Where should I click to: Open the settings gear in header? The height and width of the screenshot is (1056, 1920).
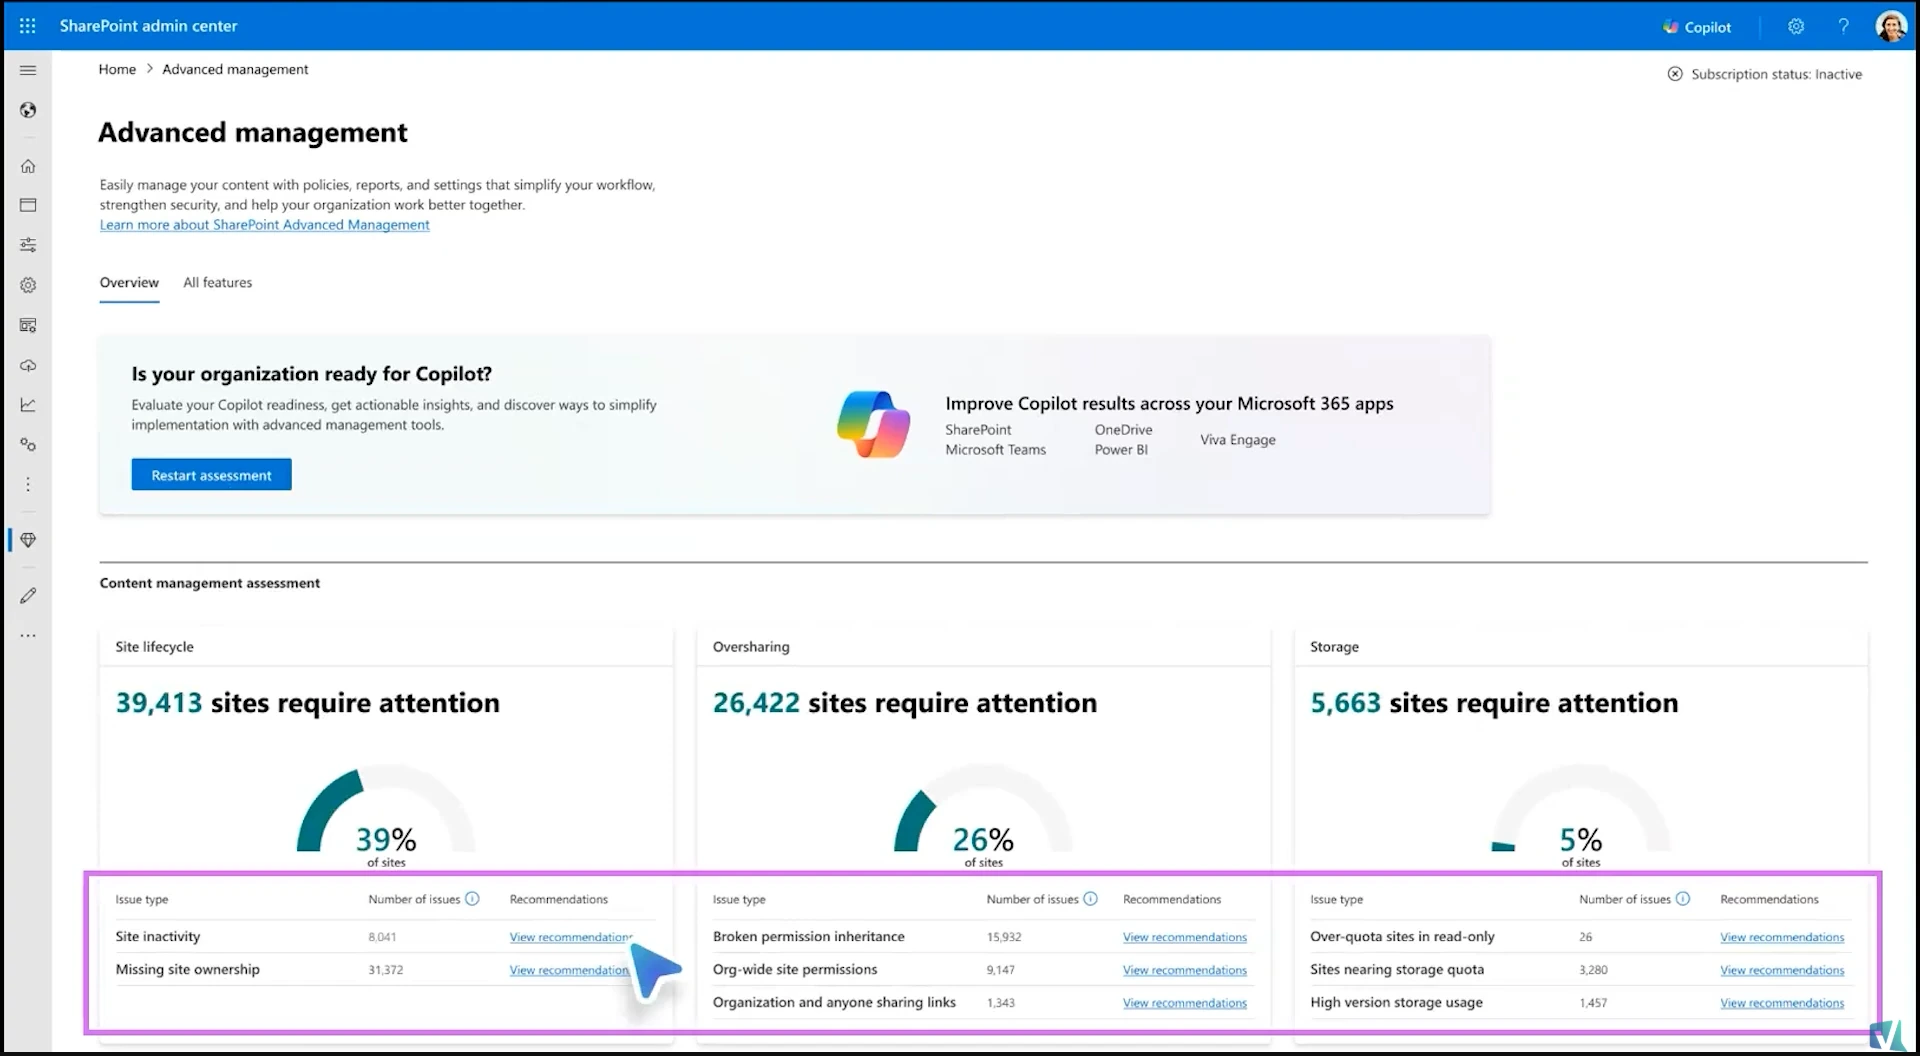[1796, 27]
